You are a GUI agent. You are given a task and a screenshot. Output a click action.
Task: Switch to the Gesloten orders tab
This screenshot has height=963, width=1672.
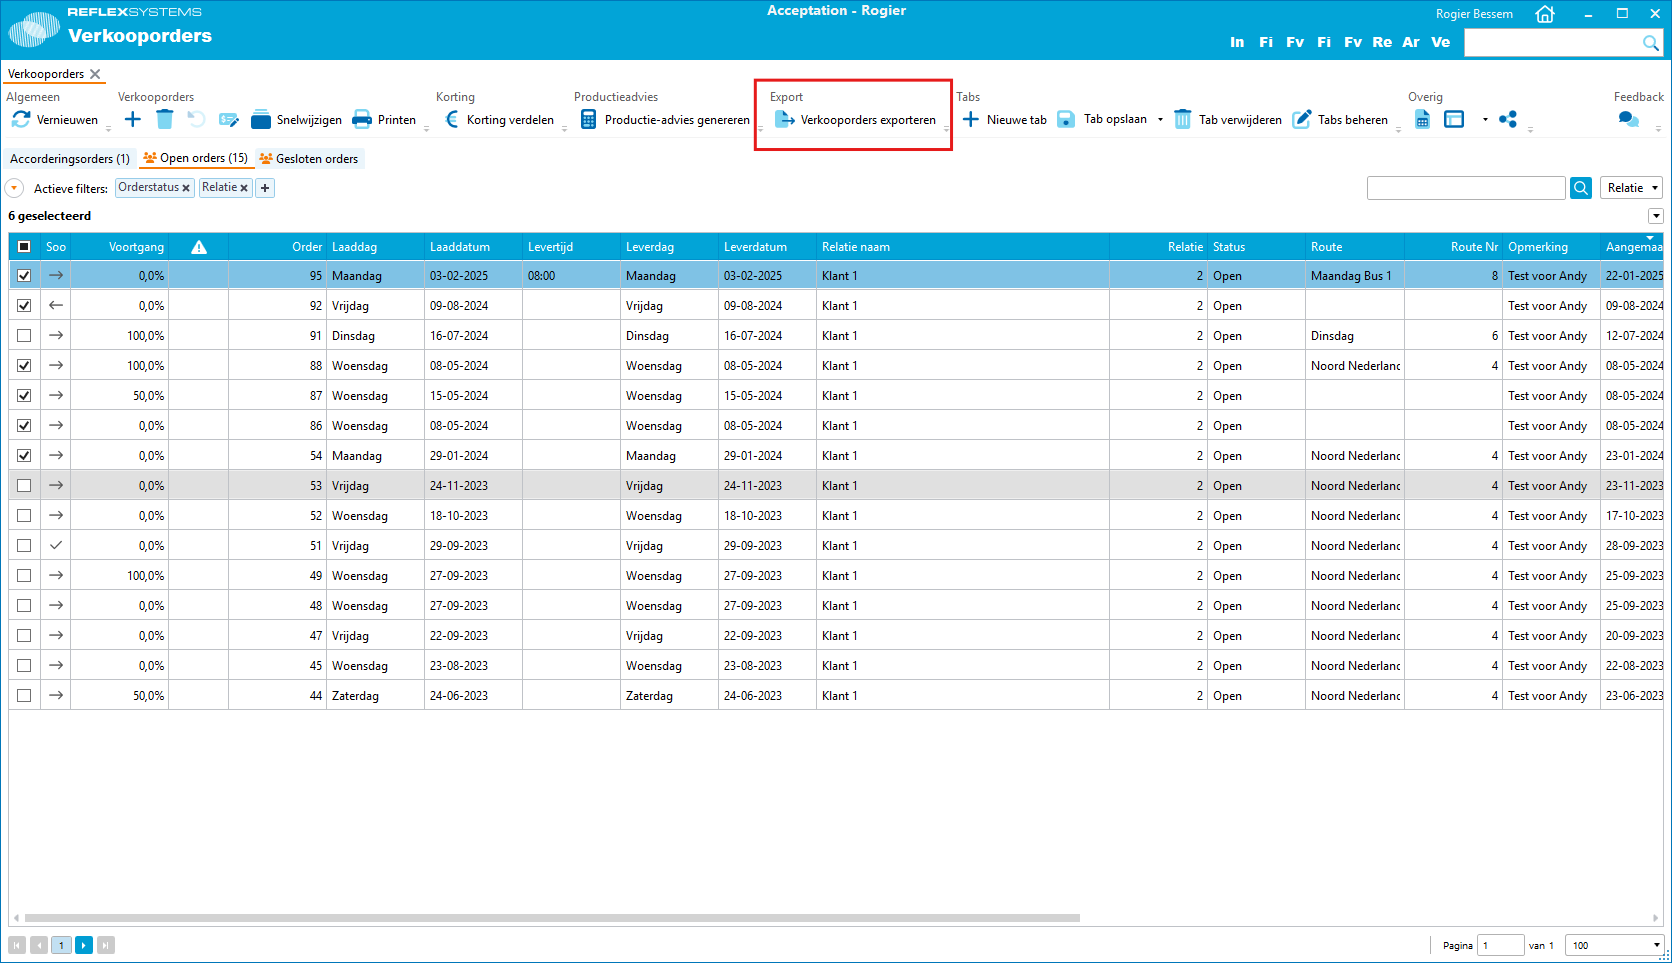click(310, 159)
